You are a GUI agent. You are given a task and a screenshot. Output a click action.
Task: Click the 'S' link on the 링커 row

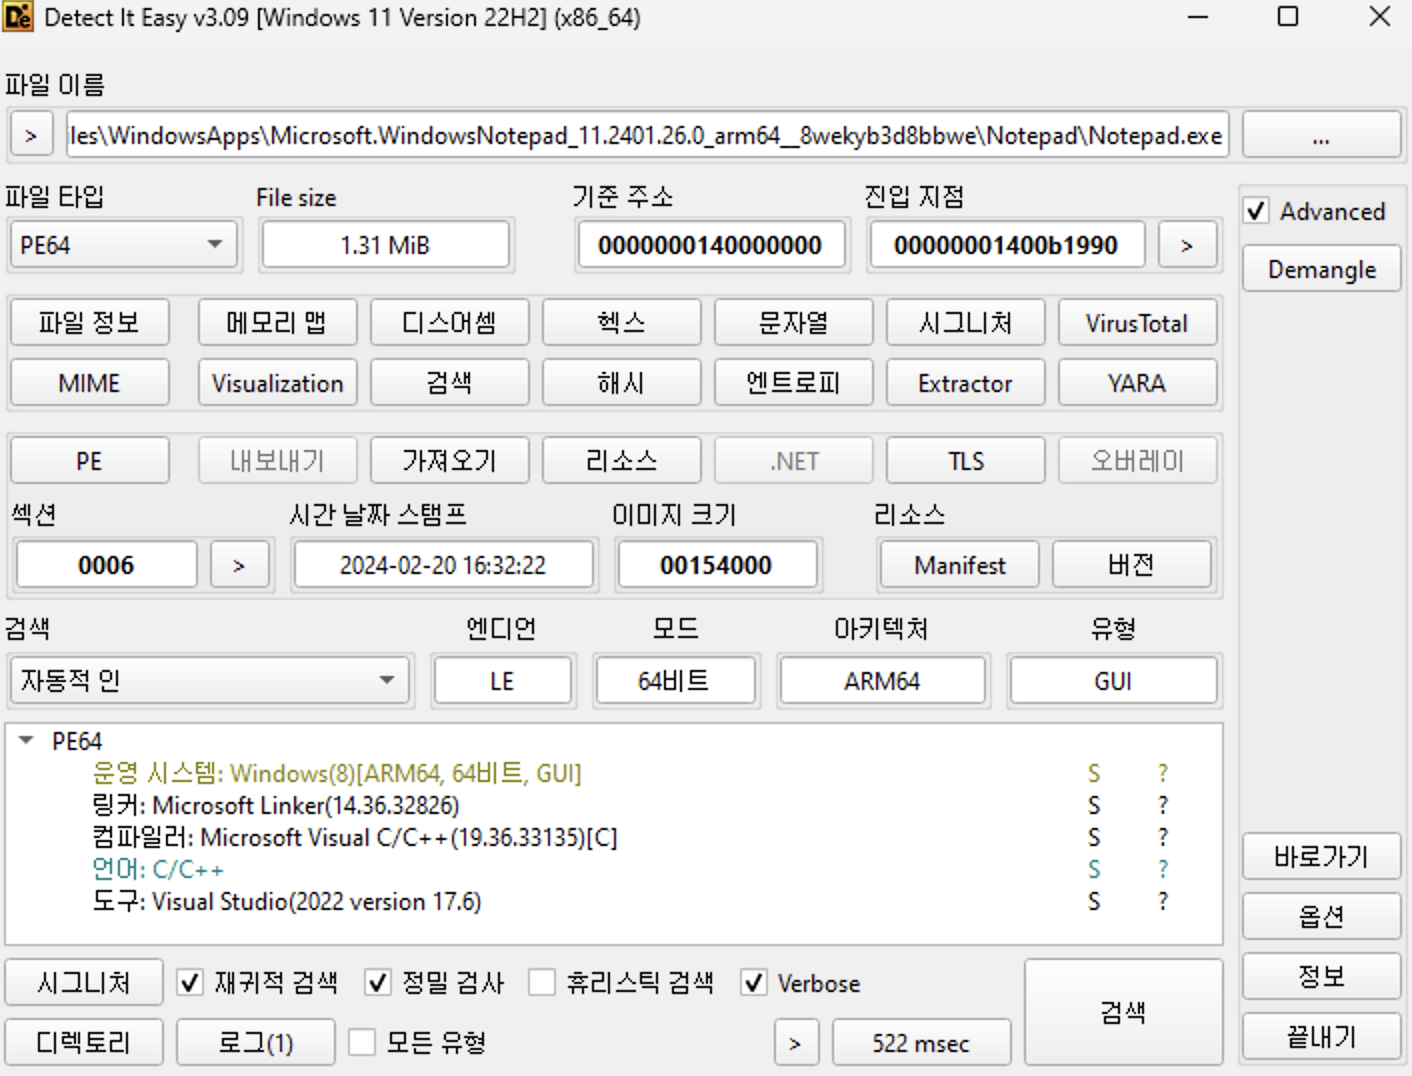click(x=1094, y=805)
